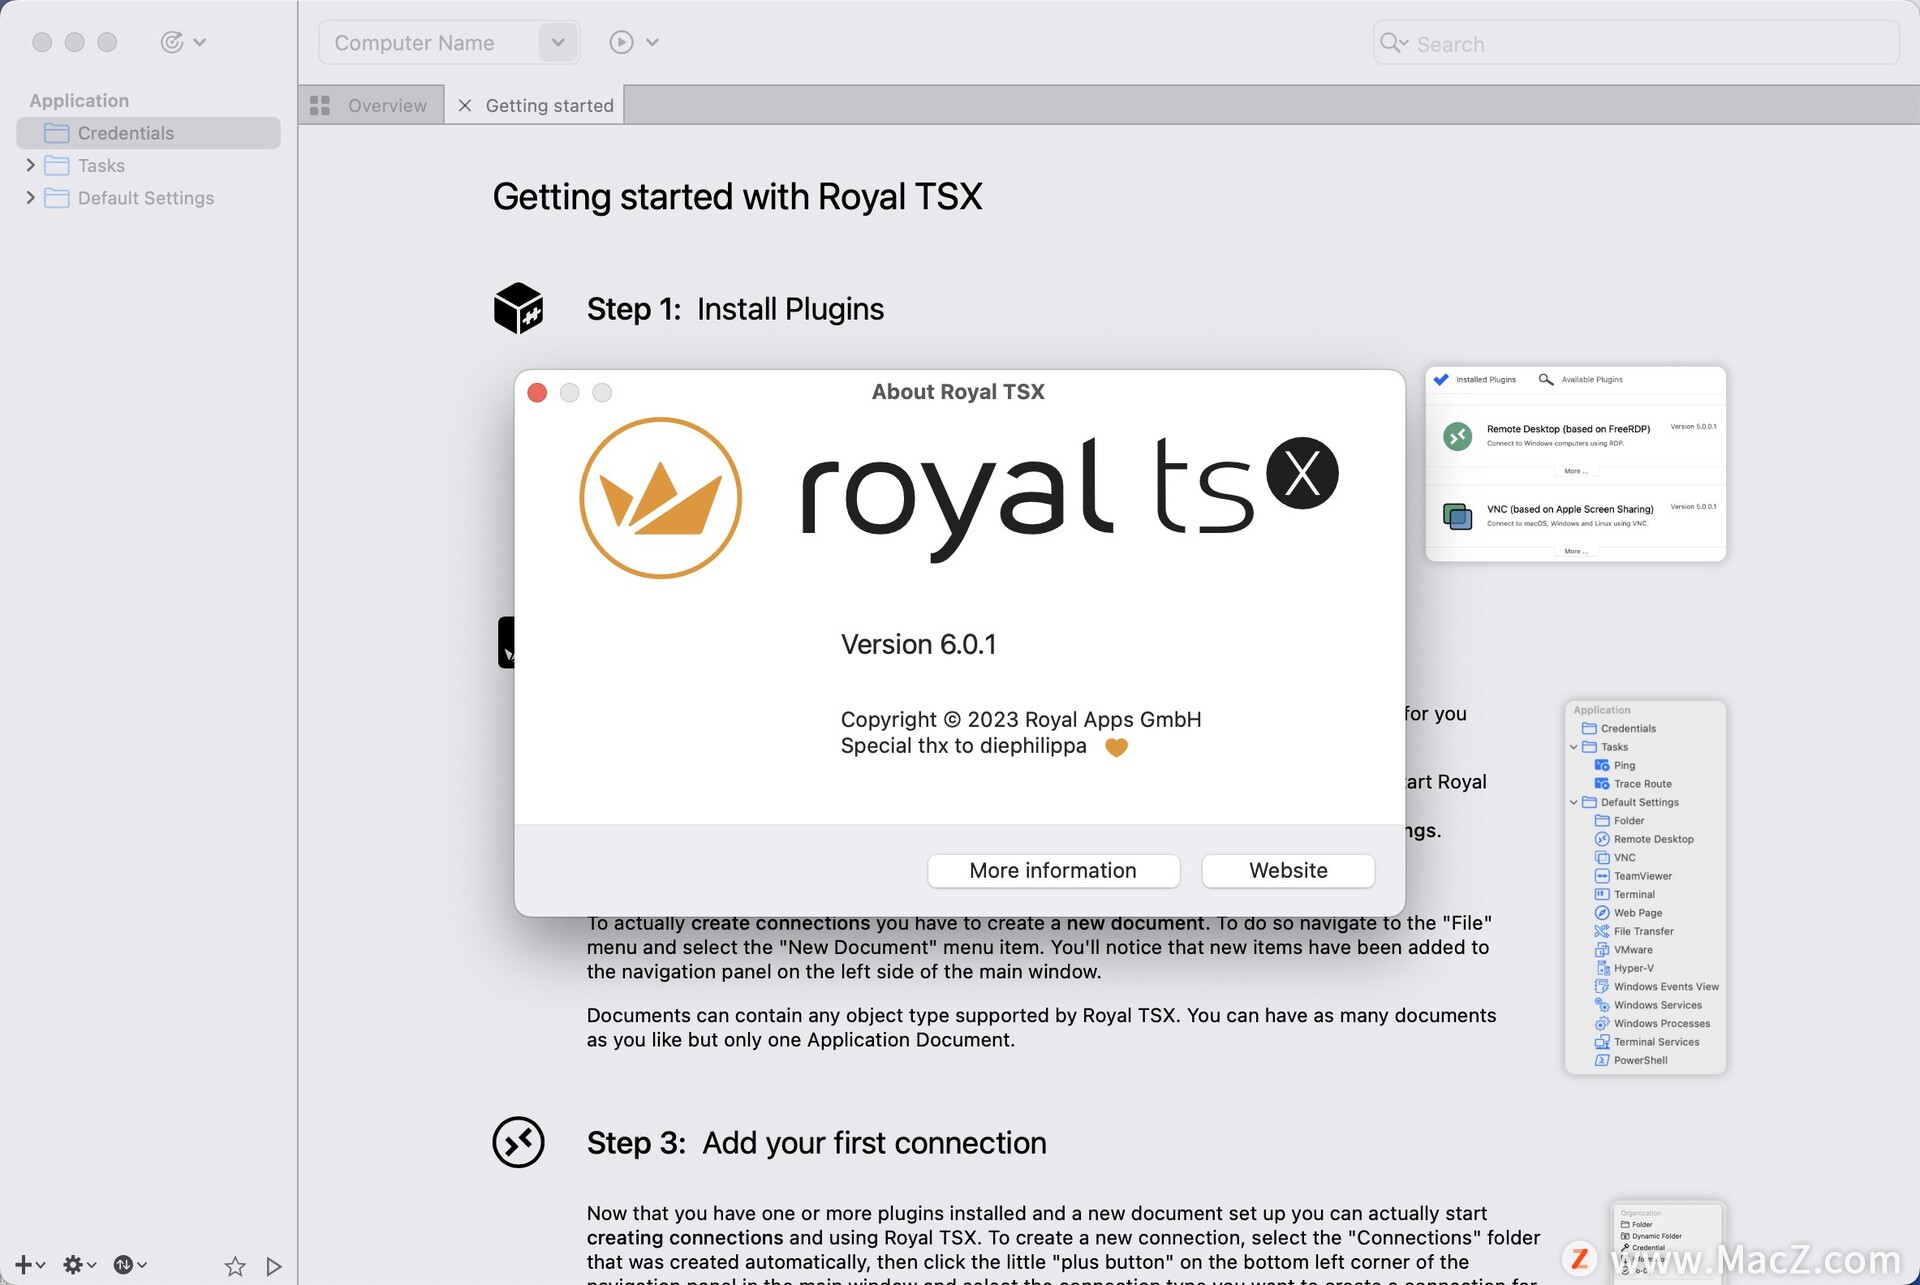Open the settings gear icon menu
The height and width of the screenshot is (1285, 1920).
pyautogui.click(x=73, y=1264)
